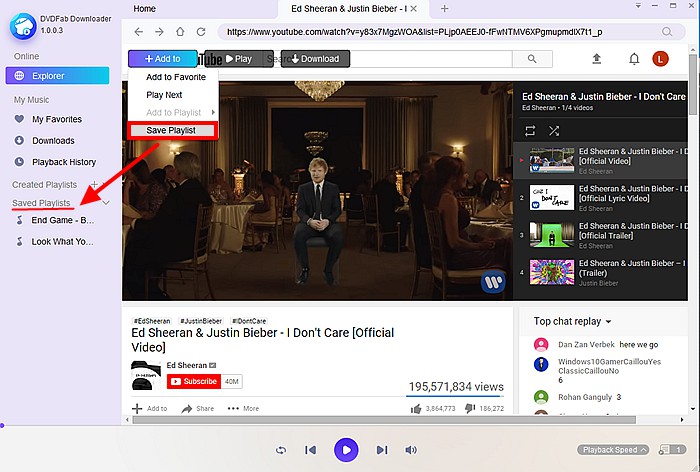Choose Save Playlist menu item
This screenshot has height=472, width=700.
(172, 130)
